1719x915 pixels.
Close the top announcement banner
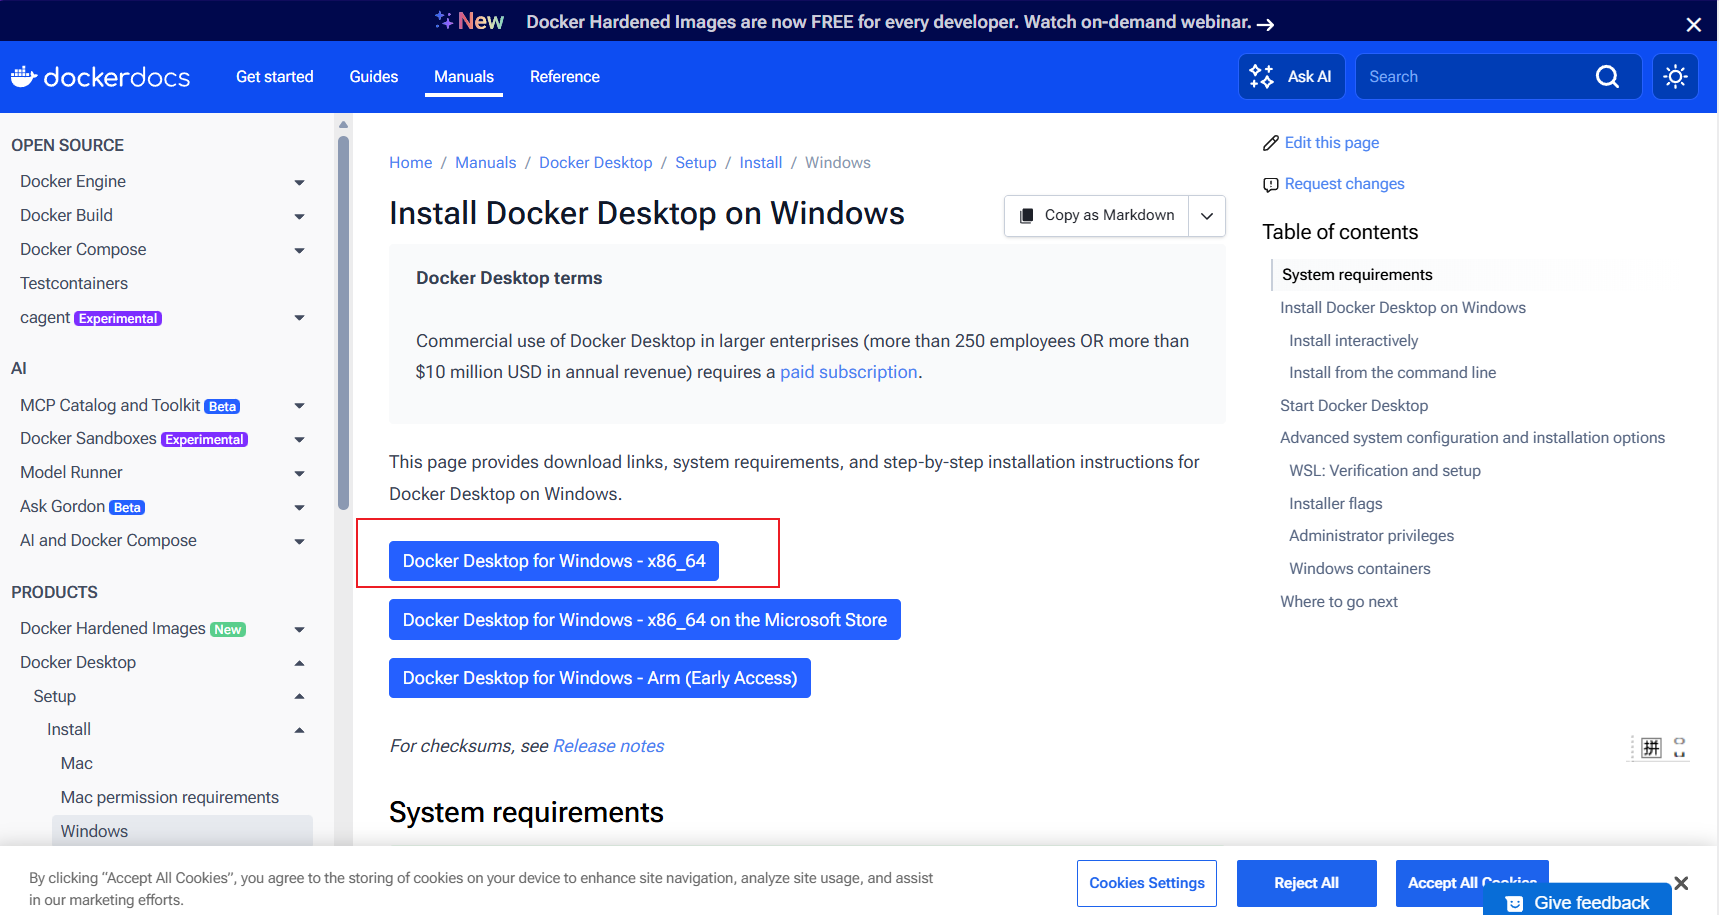(x=1693, y=24)
